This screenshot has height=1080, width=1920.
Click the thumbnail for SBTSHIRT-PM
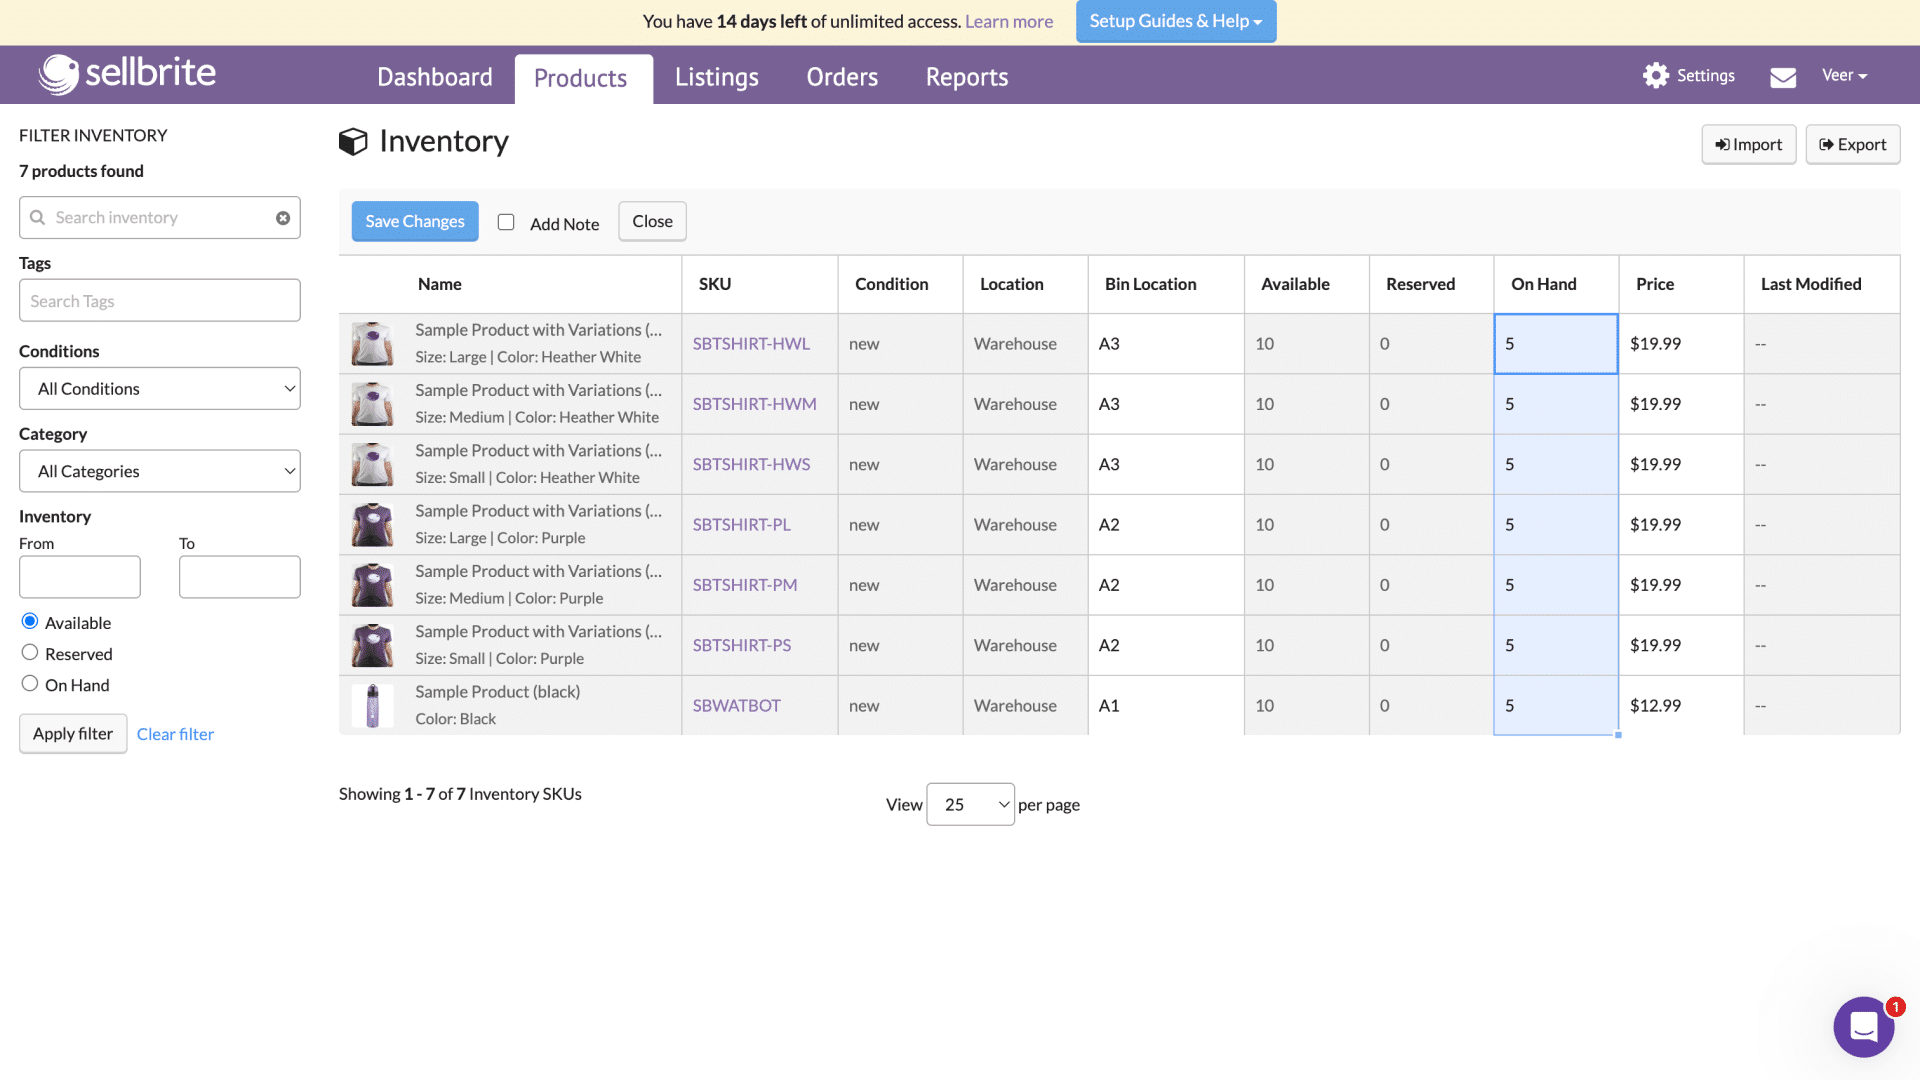pyautogui.click(x=372, y=585)
